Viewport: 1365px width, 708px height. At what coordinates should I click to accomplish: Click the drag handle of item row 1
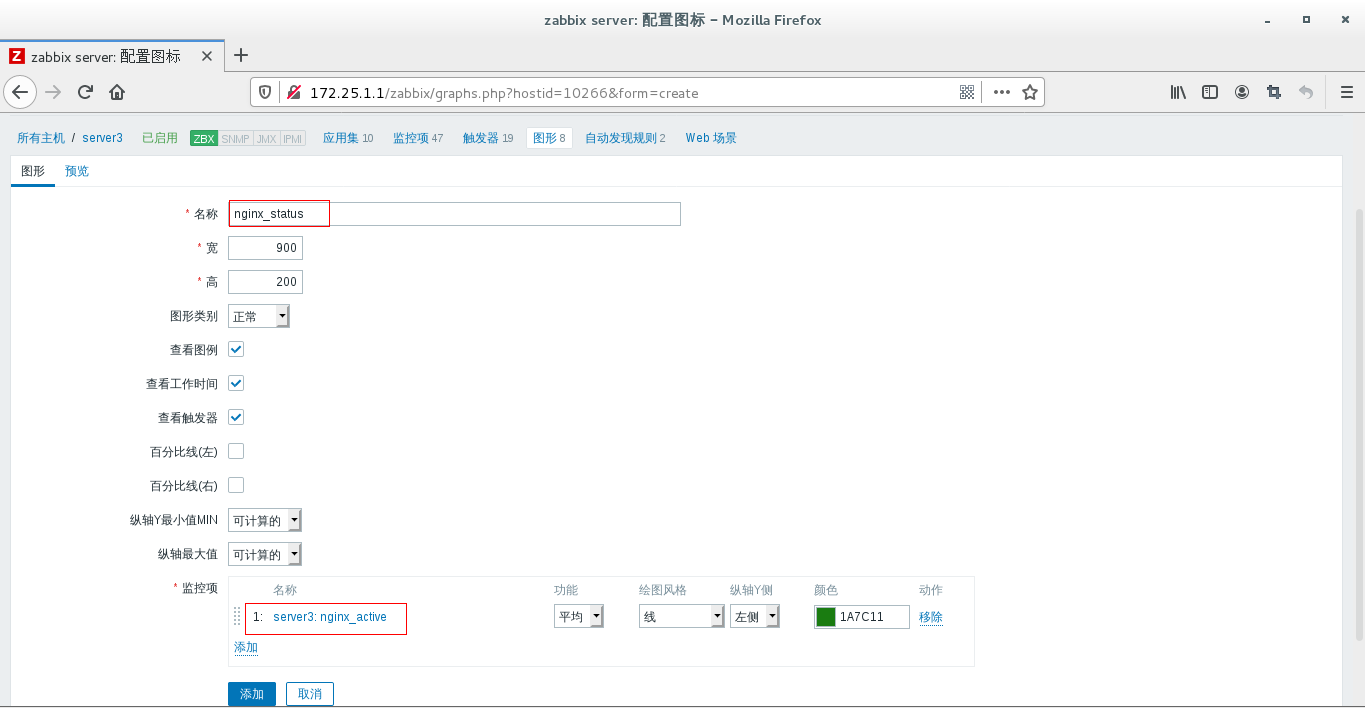click(x=237, y=617)
